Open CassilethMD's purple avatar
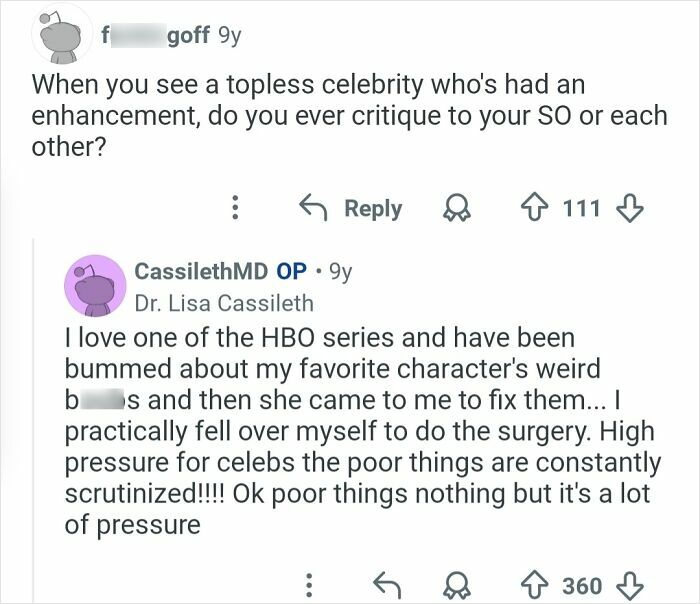Image resolution: width=700 pixels, height=604 pixels. (94, 289)
